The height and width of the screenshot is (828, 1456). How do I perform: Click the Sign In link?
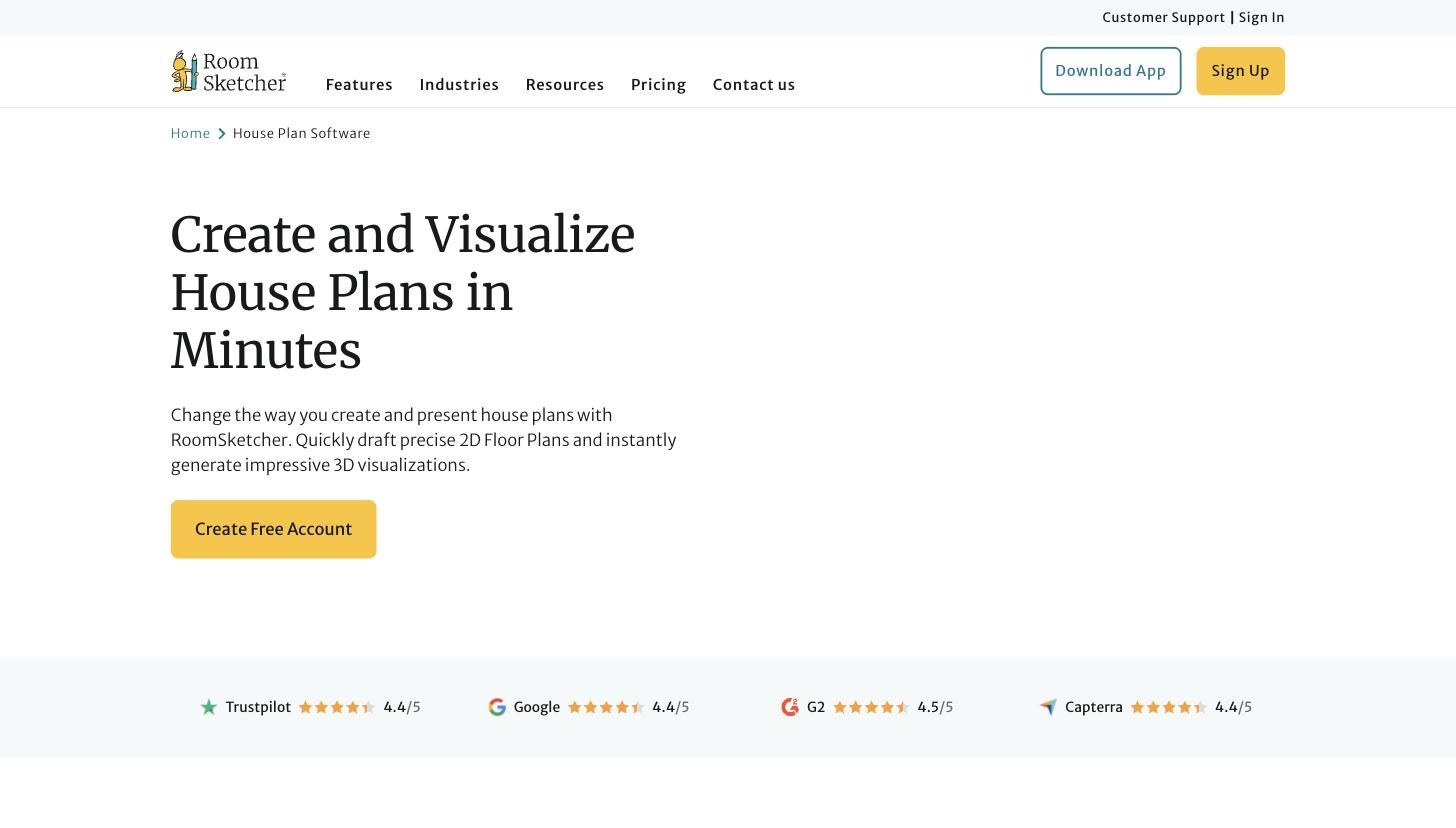(x=1262, y=17)
